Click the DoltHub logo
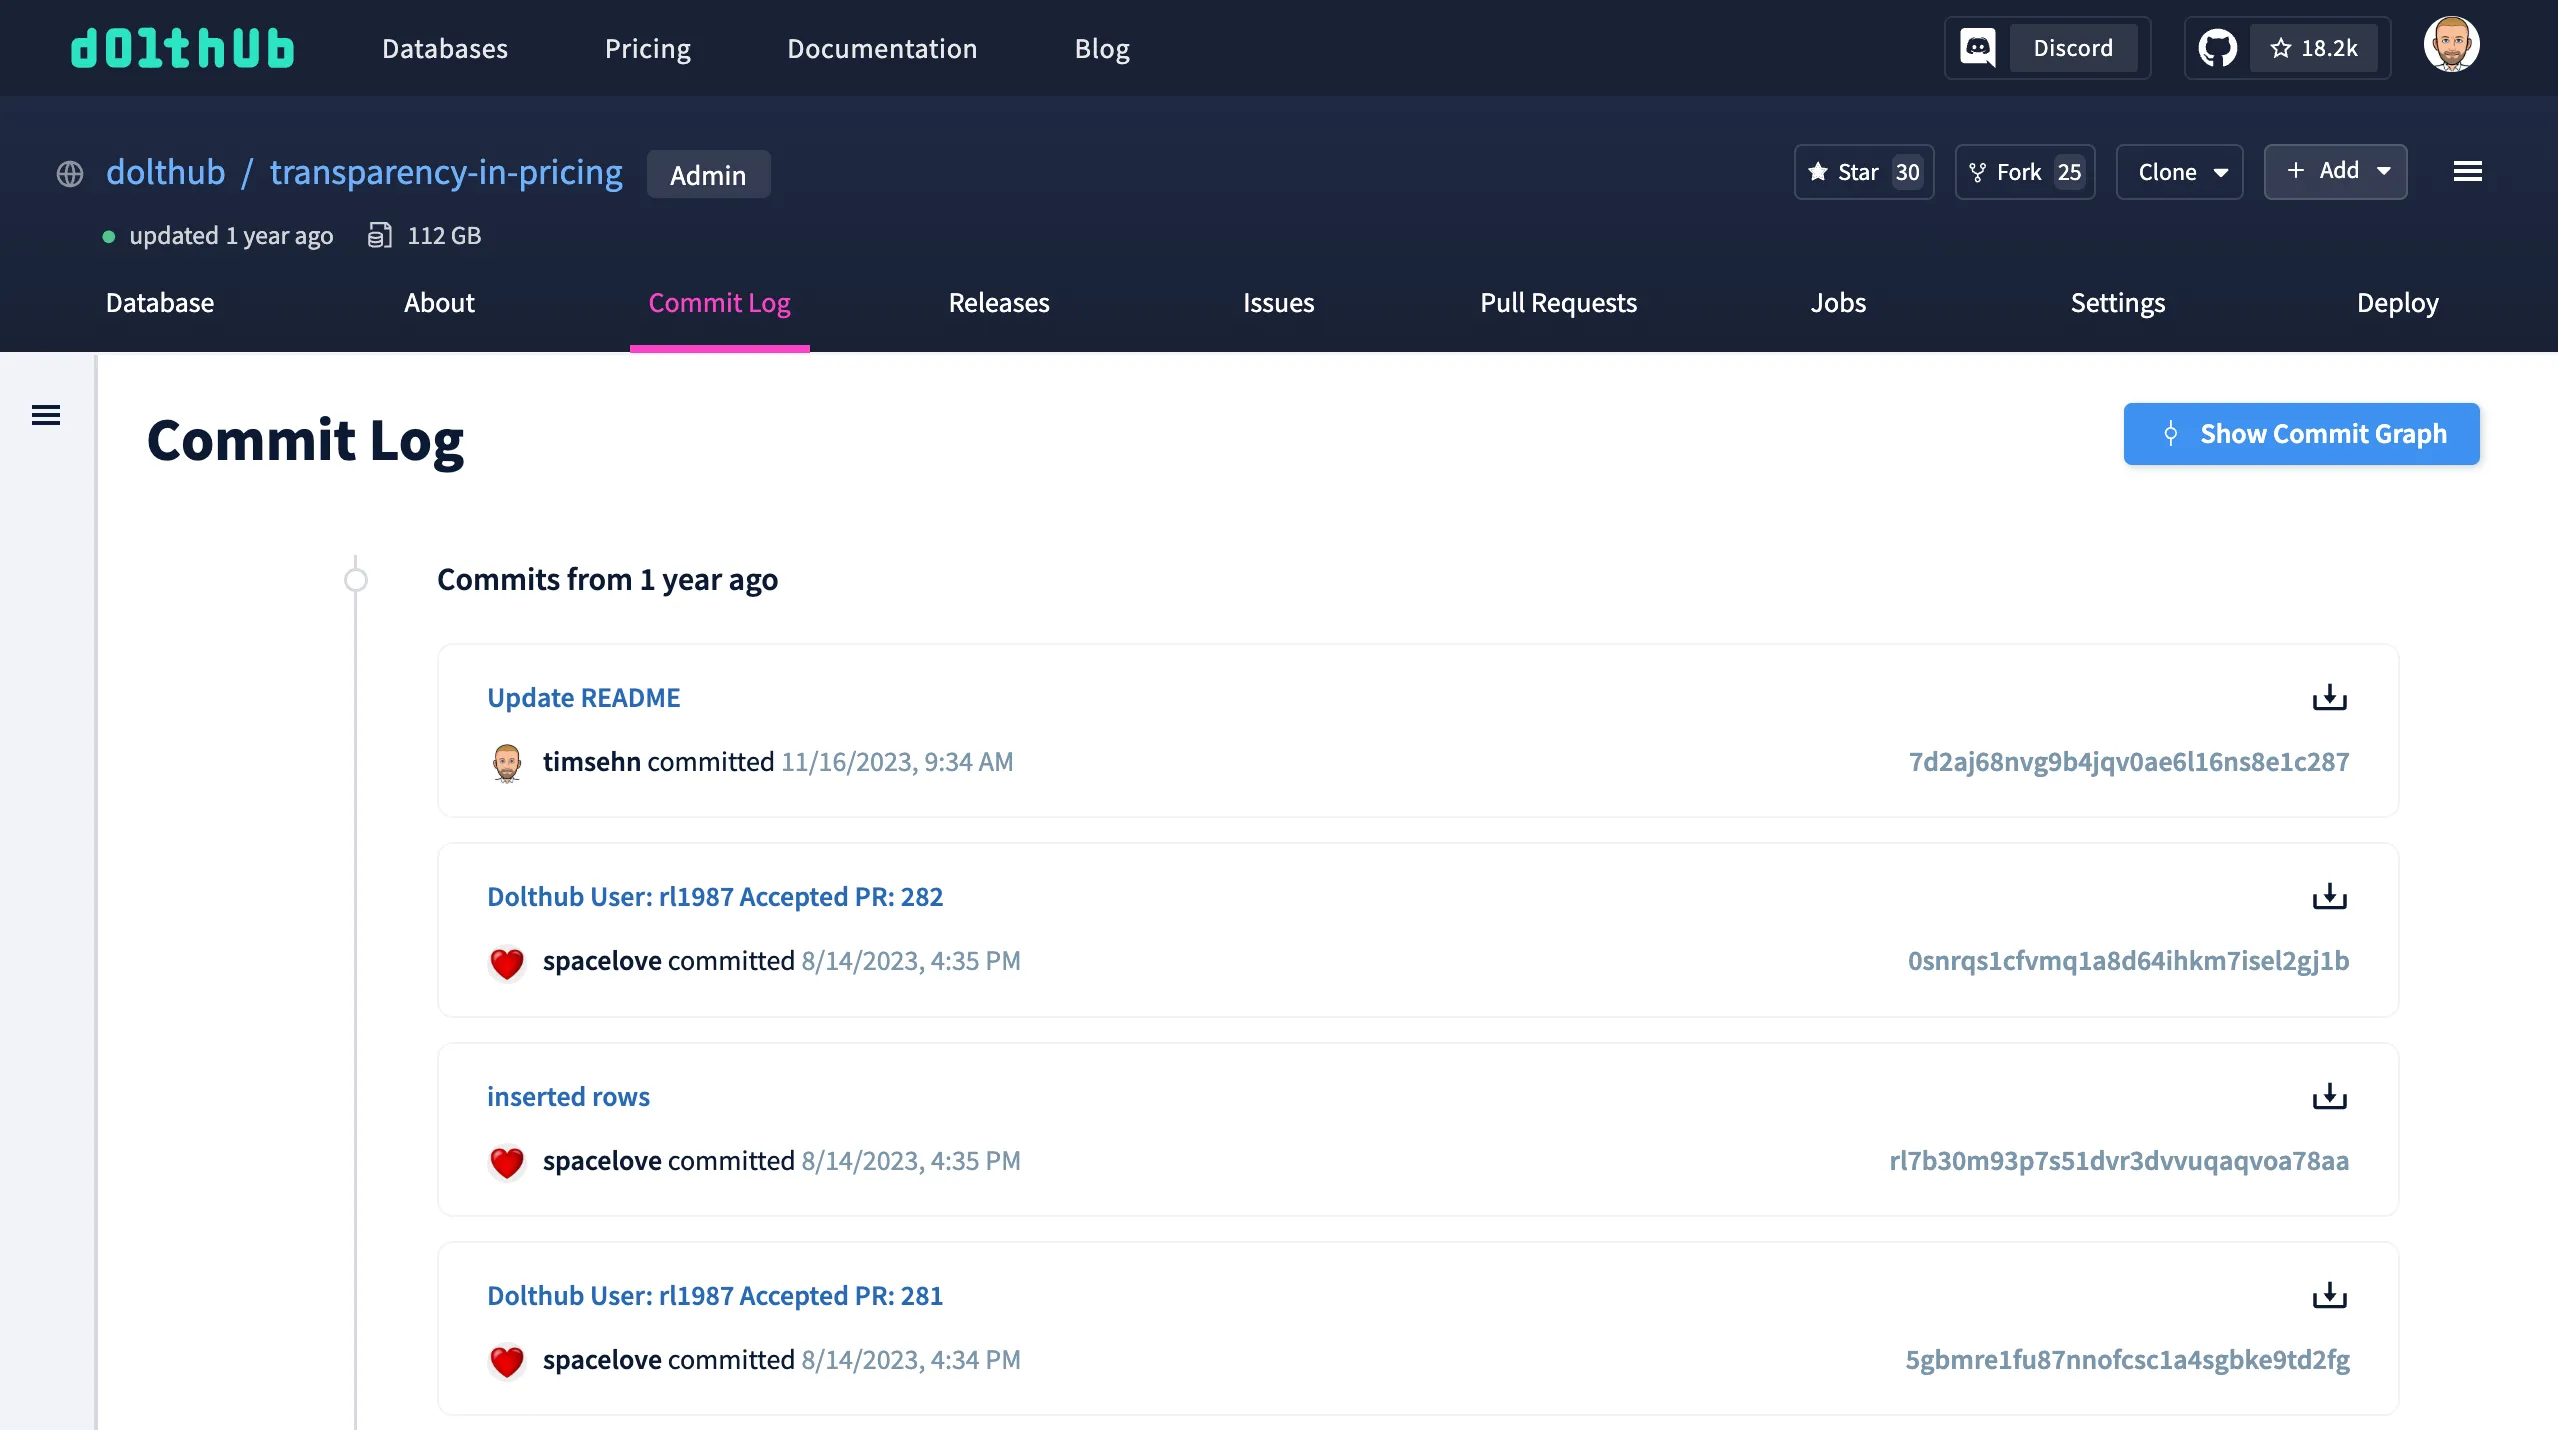The width and height of the screenshot is (2558, 1430). click(x=182, y=47)
